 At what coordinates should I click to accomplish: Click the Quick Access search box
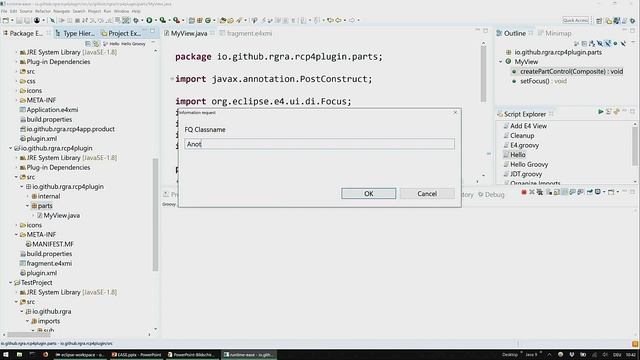[576, 20]
